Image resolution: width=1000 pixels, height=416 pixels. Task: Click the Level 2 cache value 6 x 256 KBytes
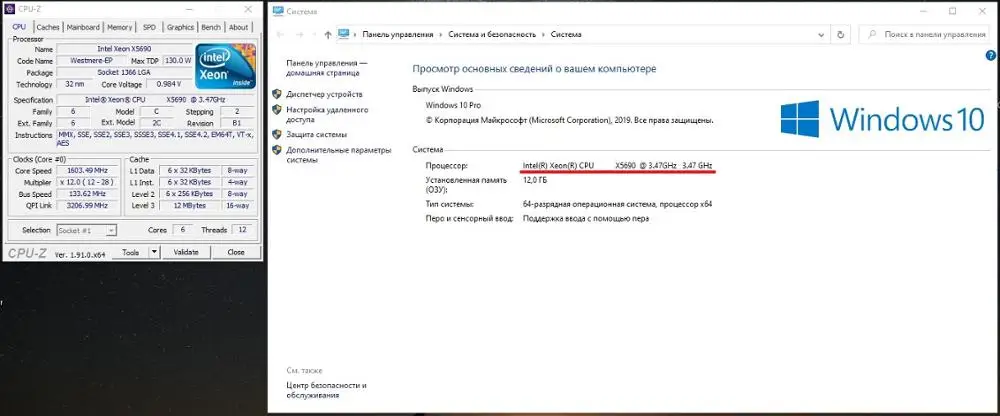pos(190,193)
